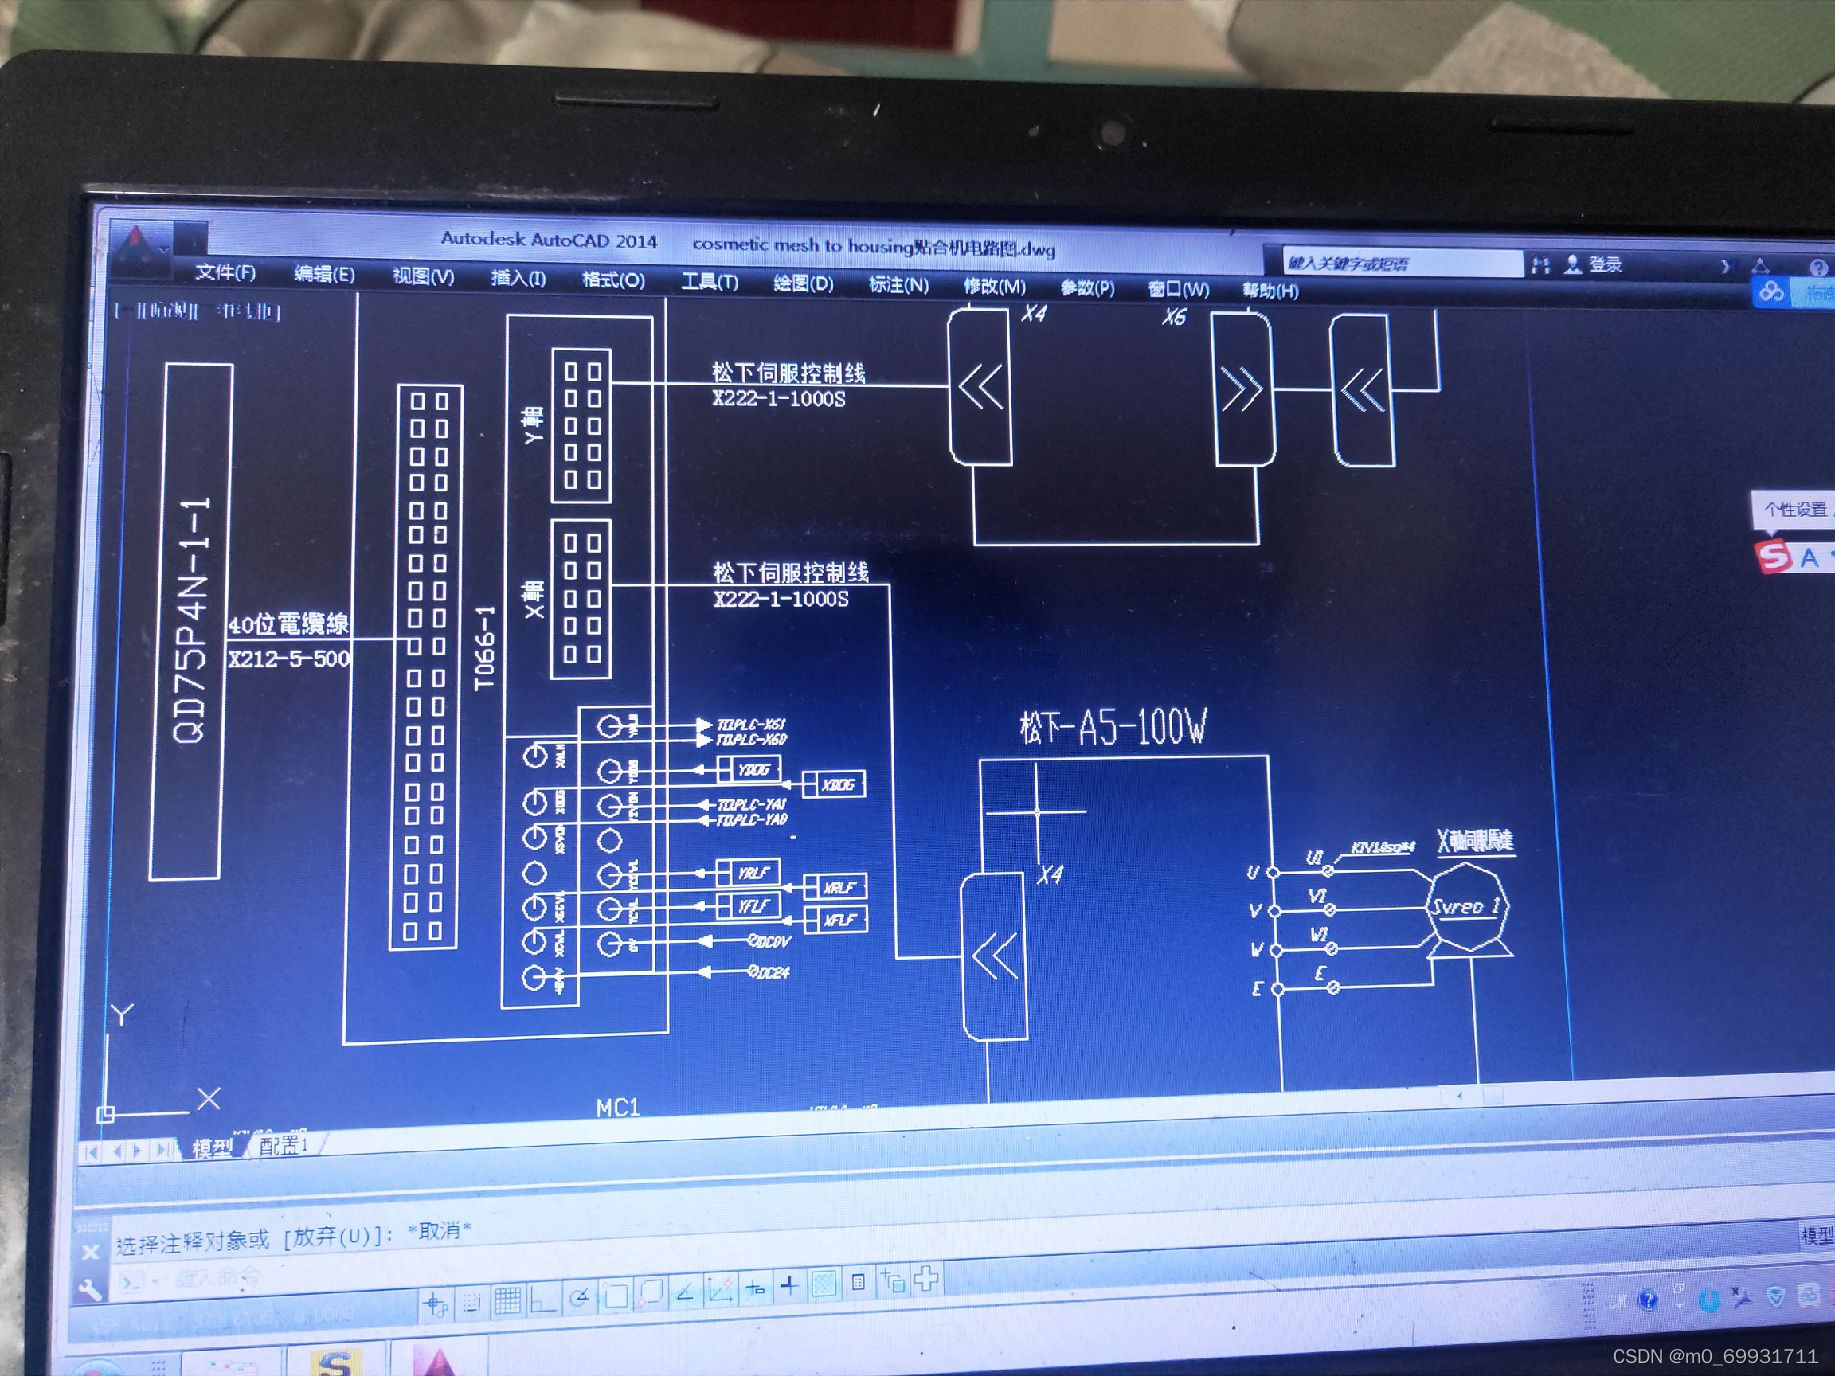Jump to first layout tab arrow
This screenshot has height=1376, width=1835.
[x=93, y=1152]
